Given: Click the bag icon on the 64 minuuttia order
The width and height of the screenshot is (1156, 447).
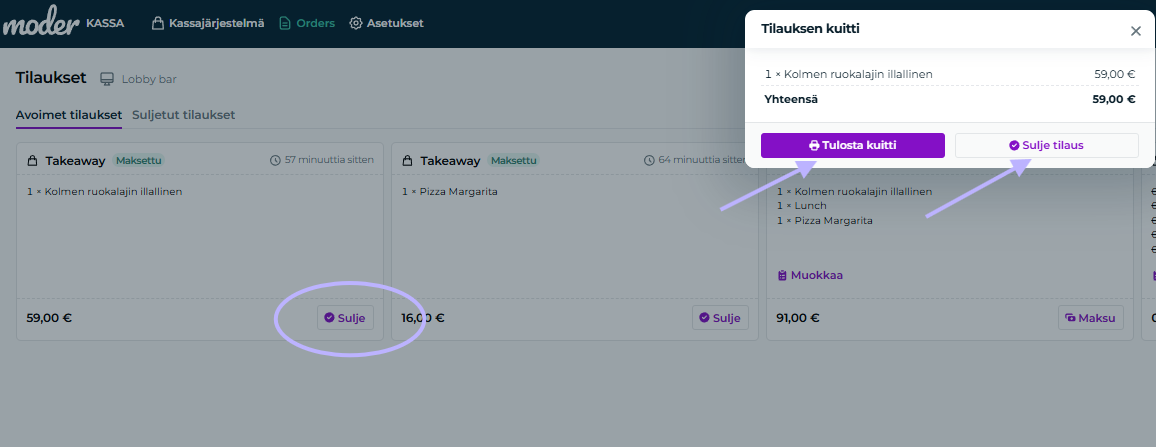Looking at the screenshot, I should tap(407, 160).
